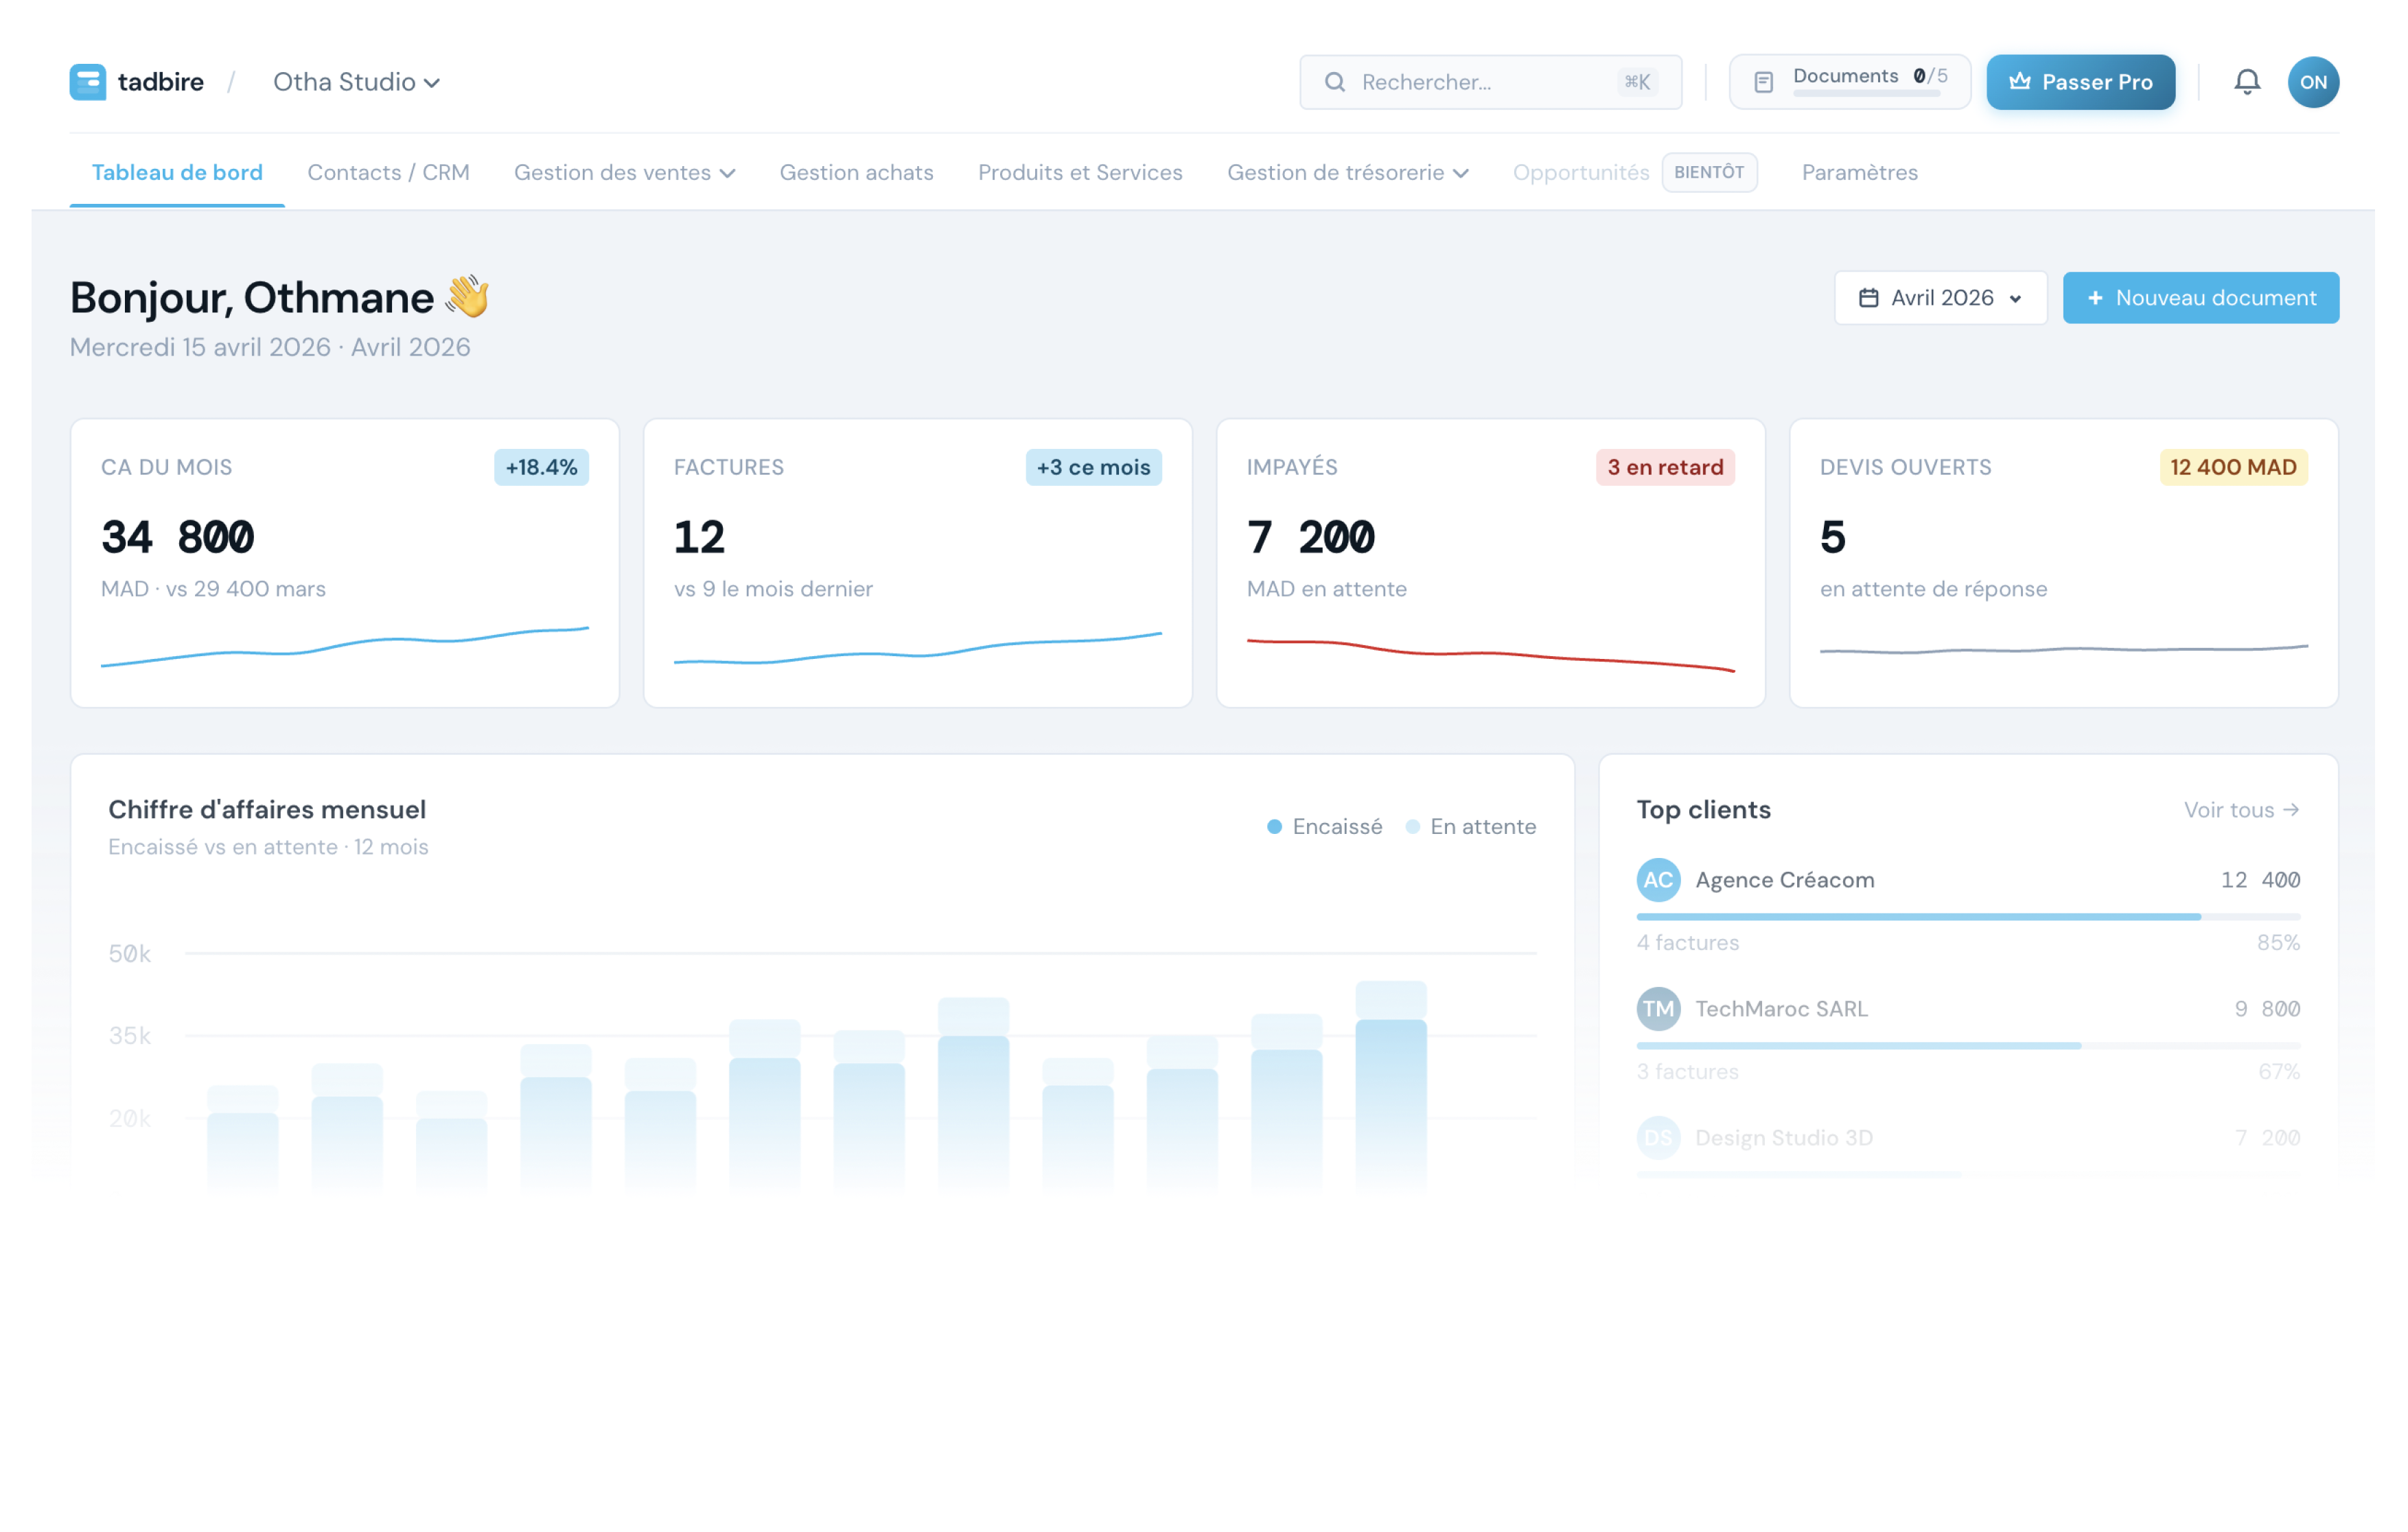Click the Documents counter page icon
Screen dimensions: 2408x1532
pos(1763,82)
